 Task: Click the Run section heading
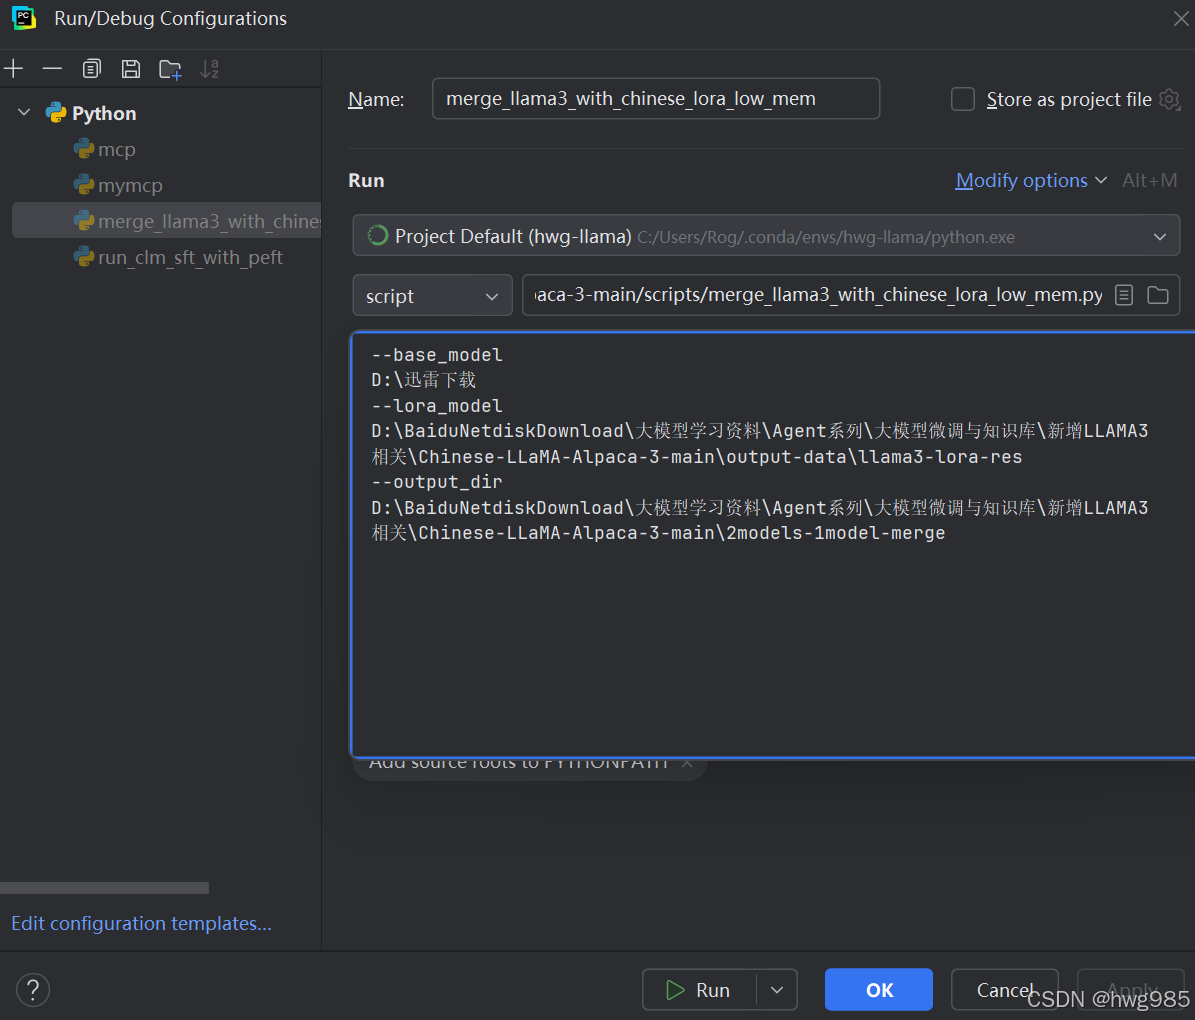[367, 181]
